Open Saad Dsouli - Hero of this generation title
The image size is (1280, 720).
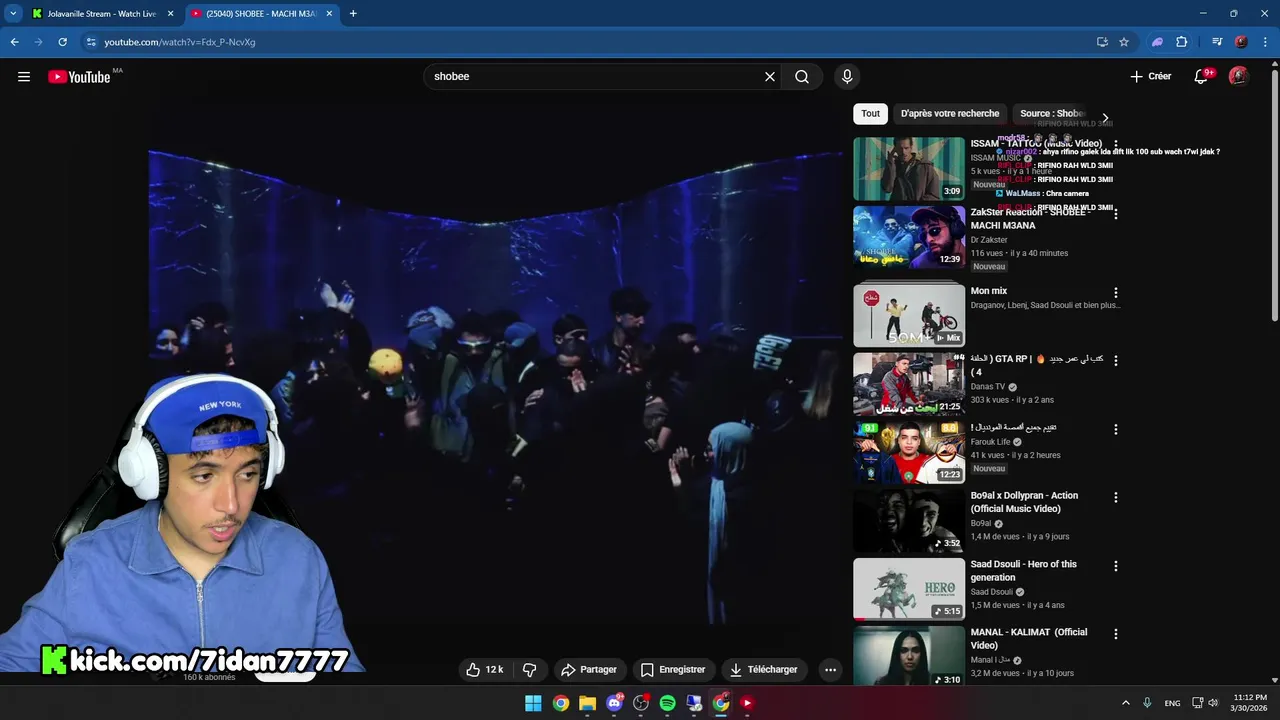tap(1023, 571)
